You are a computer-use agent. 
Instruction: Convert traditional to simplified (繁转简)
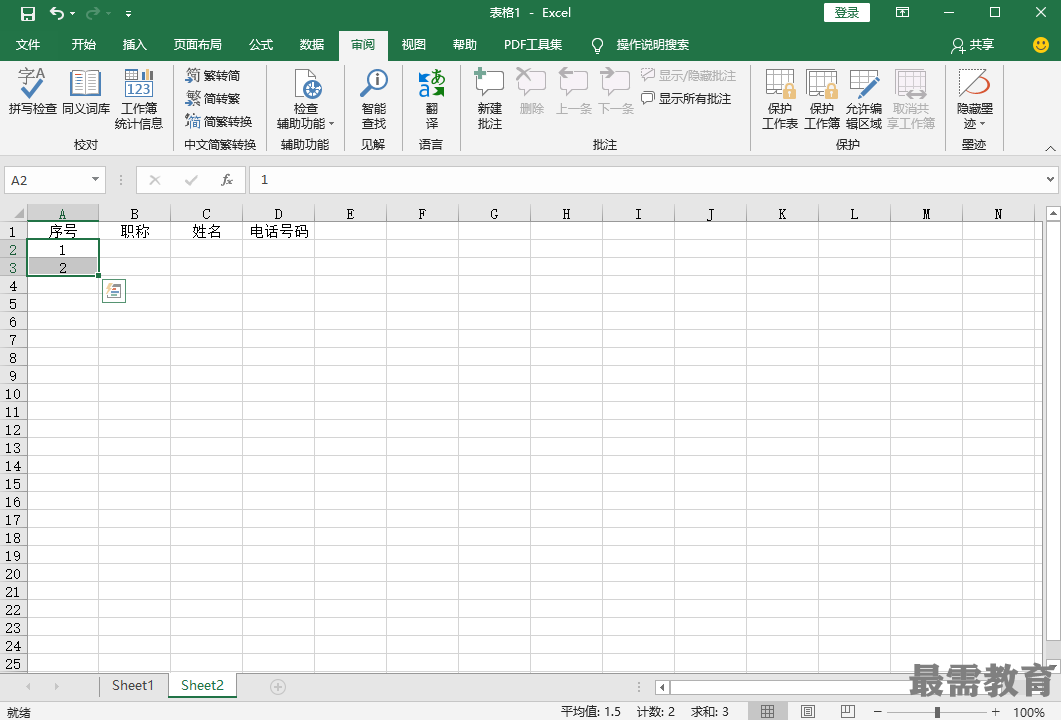pos(214,76)
